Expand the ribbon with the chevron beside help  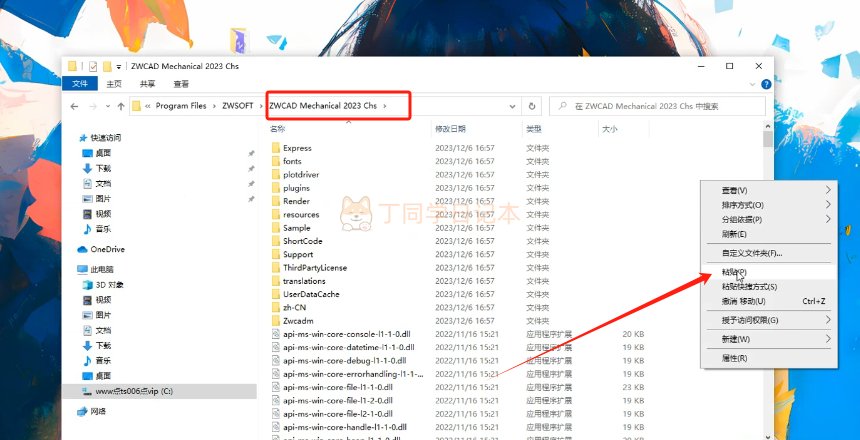752,84
